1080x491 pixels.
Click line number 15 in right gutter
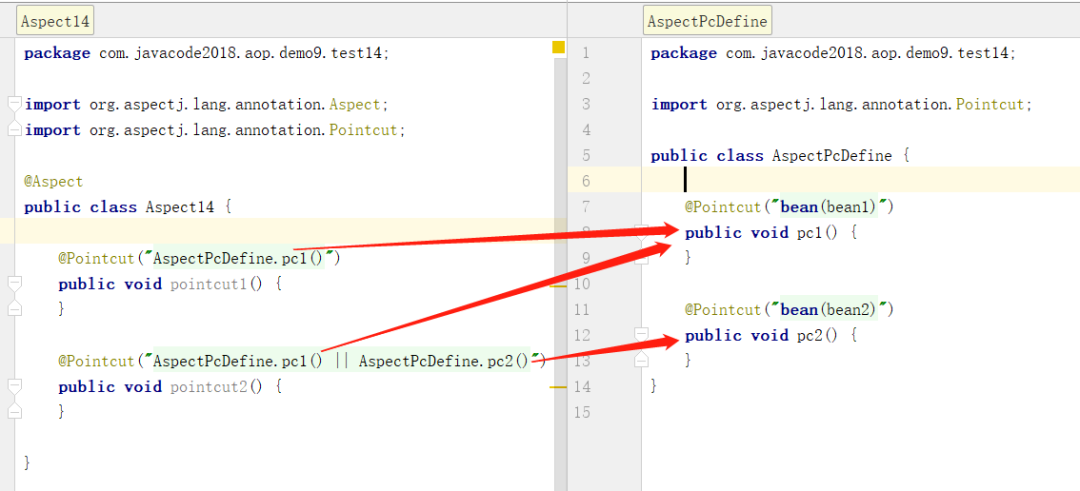tap(582, 412)
